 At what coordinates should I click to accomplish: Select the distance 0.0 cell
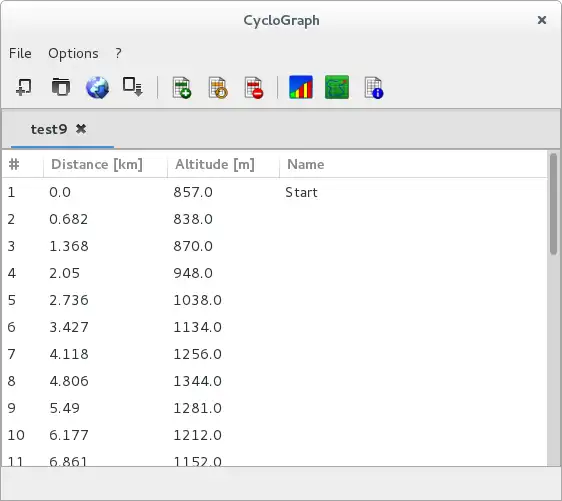(x=60, y=192)
